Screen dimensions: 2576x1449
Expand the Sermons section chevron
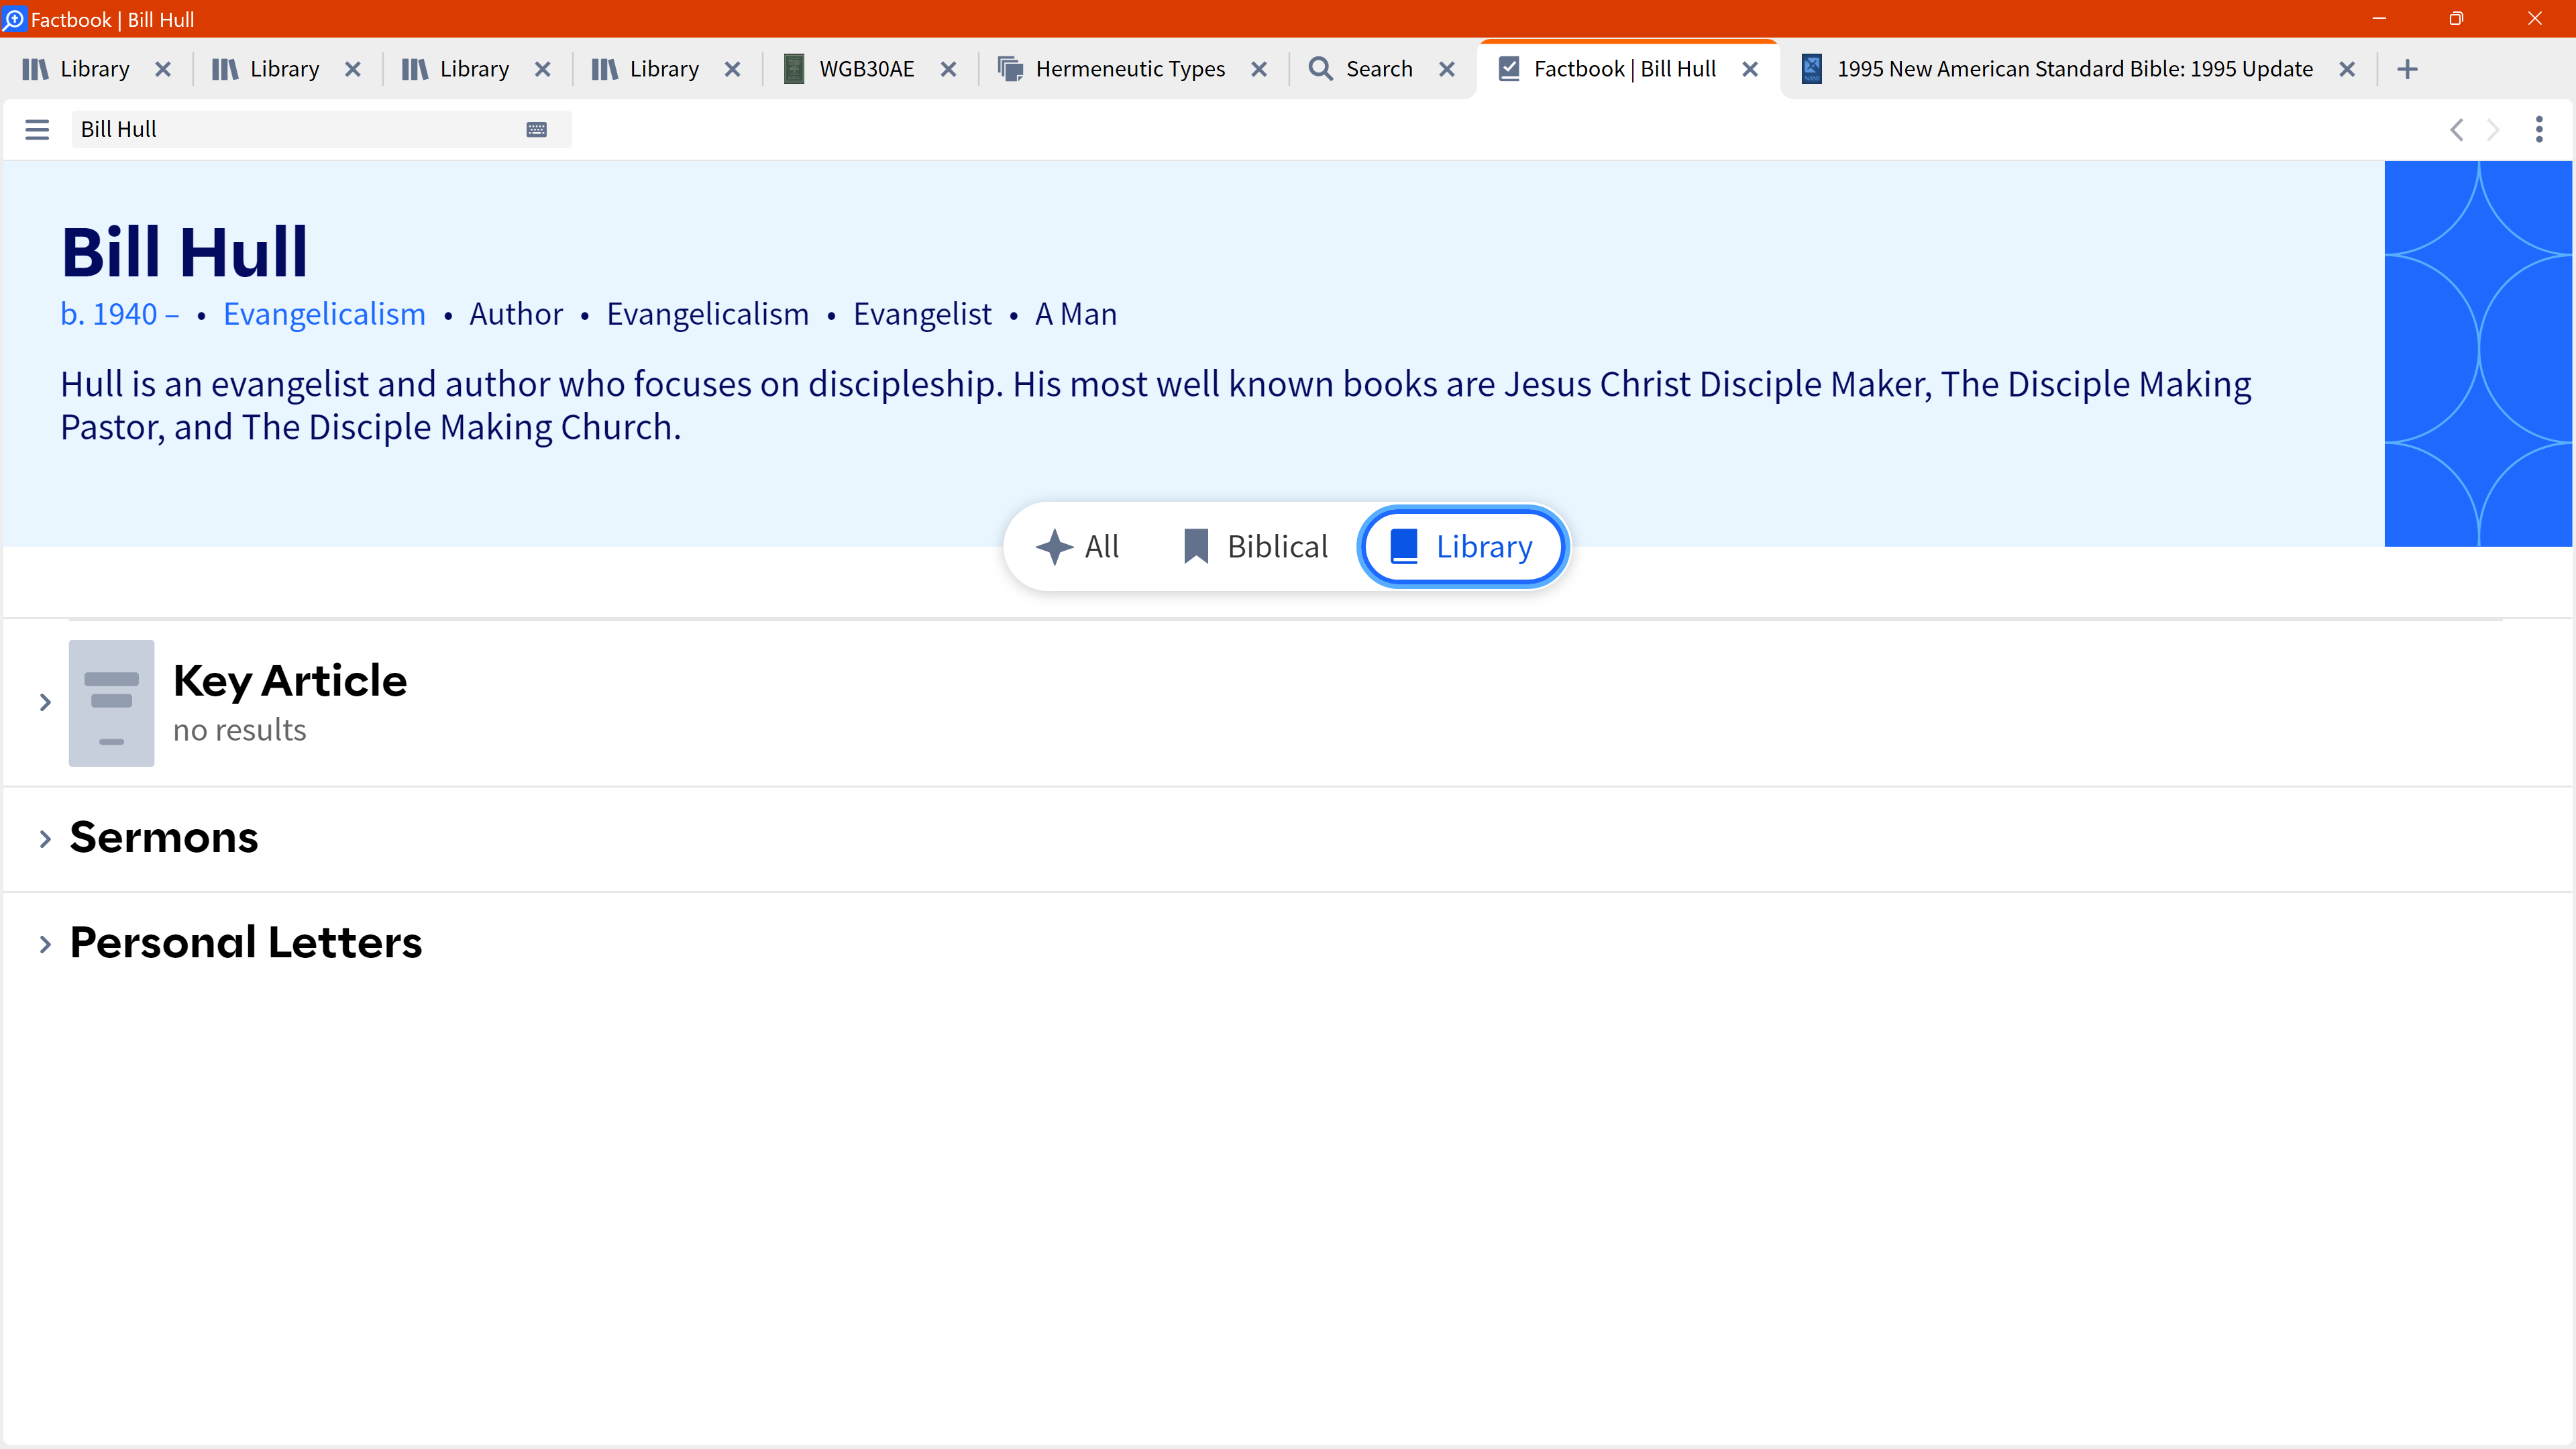coord(45,839)
